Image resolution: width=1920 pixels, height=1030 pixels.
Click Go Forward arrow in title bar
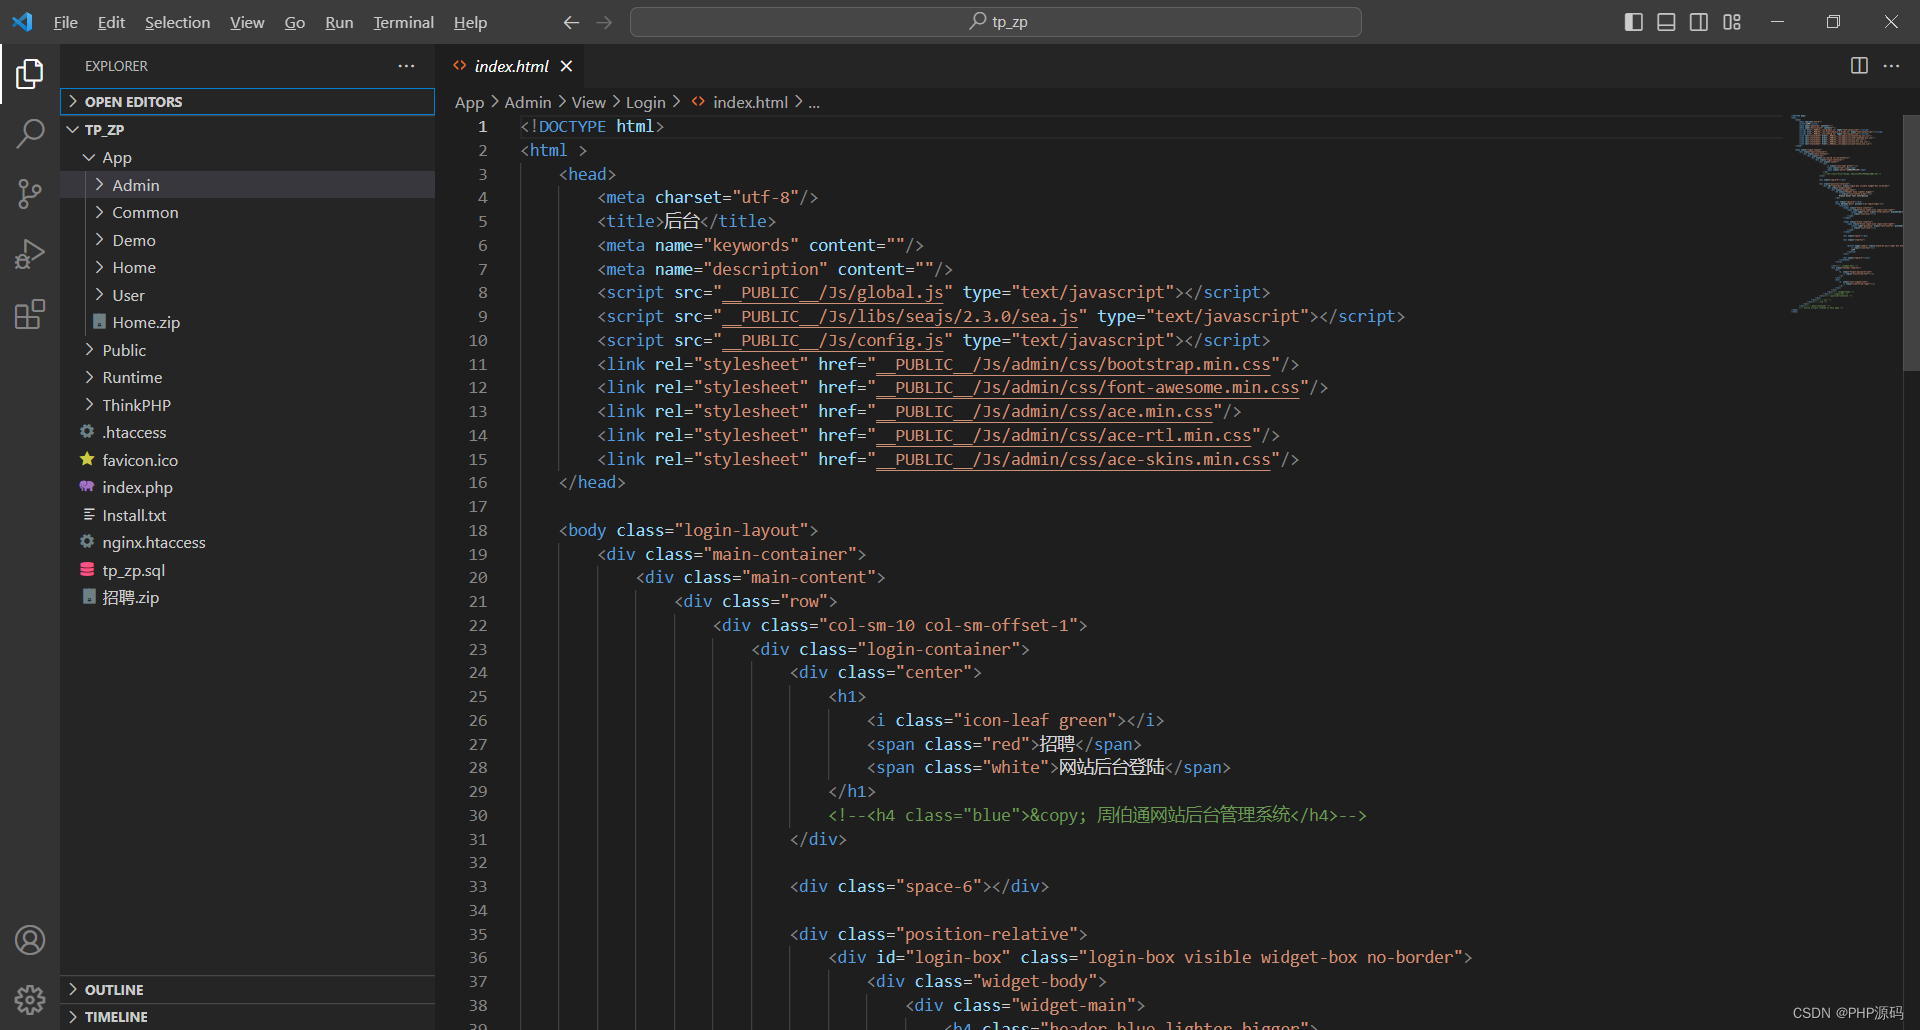[604, 22]
